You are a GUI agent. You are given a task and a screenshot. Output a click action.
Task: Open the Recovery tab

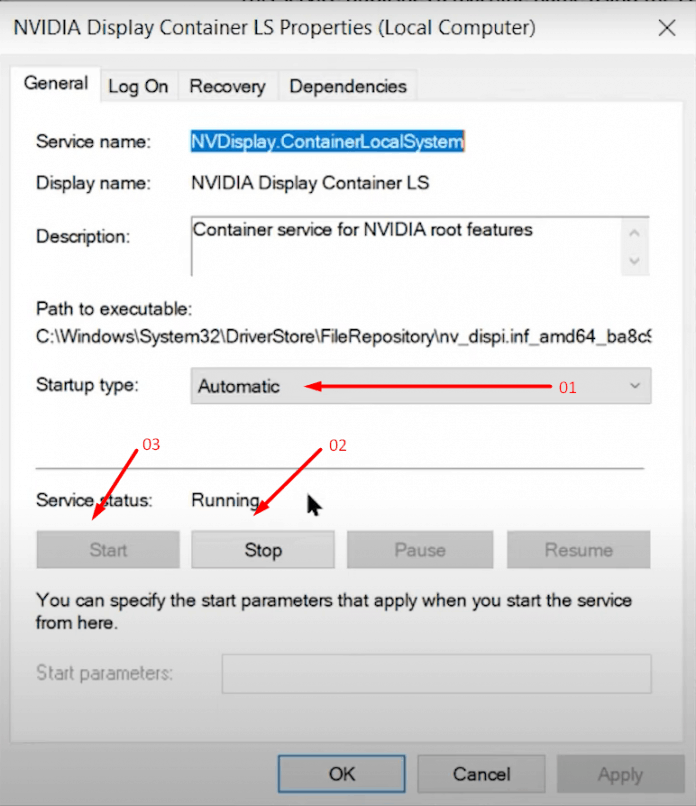[227, 86]
